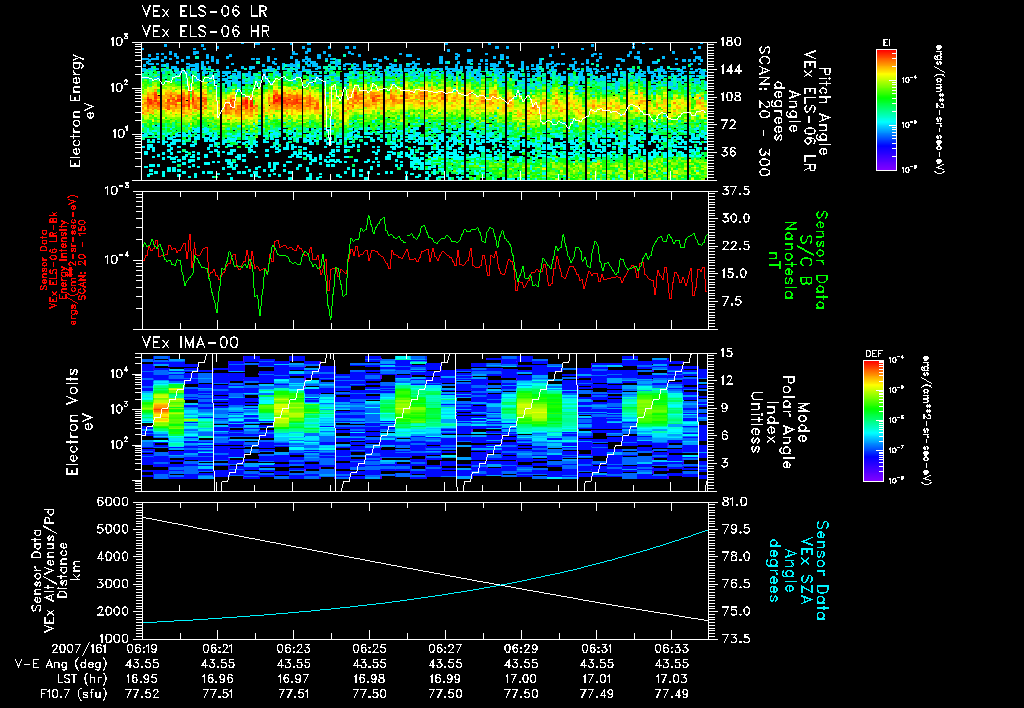Click the 78.0 SZA degrees tick label

point(735,556)
